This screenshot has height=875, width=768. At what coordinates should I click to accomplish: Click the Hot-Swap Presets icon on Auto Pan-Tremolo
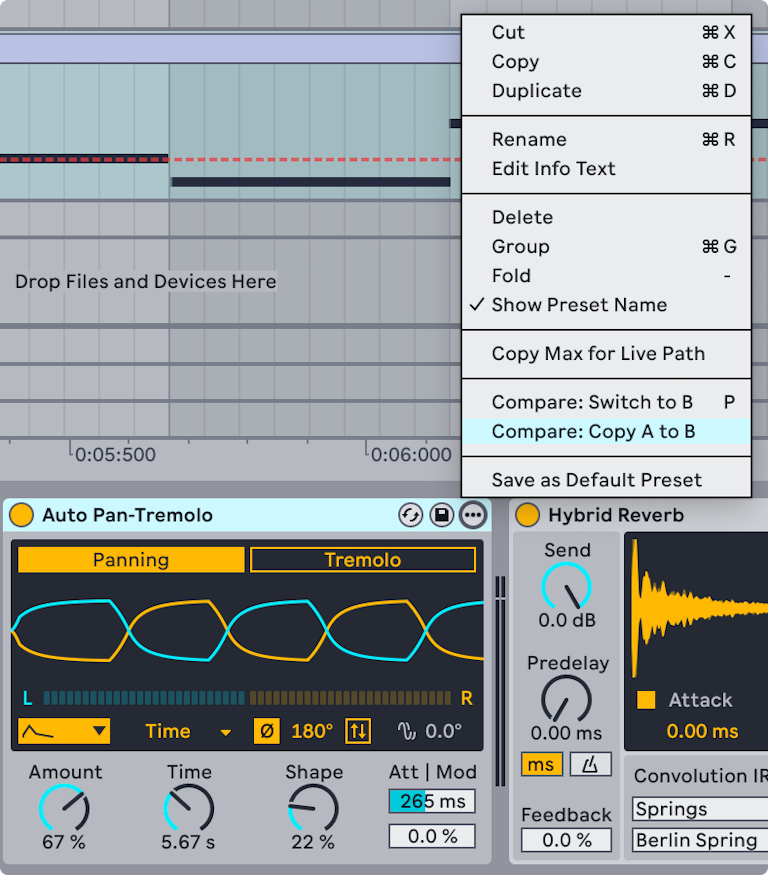[x=410, y=515]
